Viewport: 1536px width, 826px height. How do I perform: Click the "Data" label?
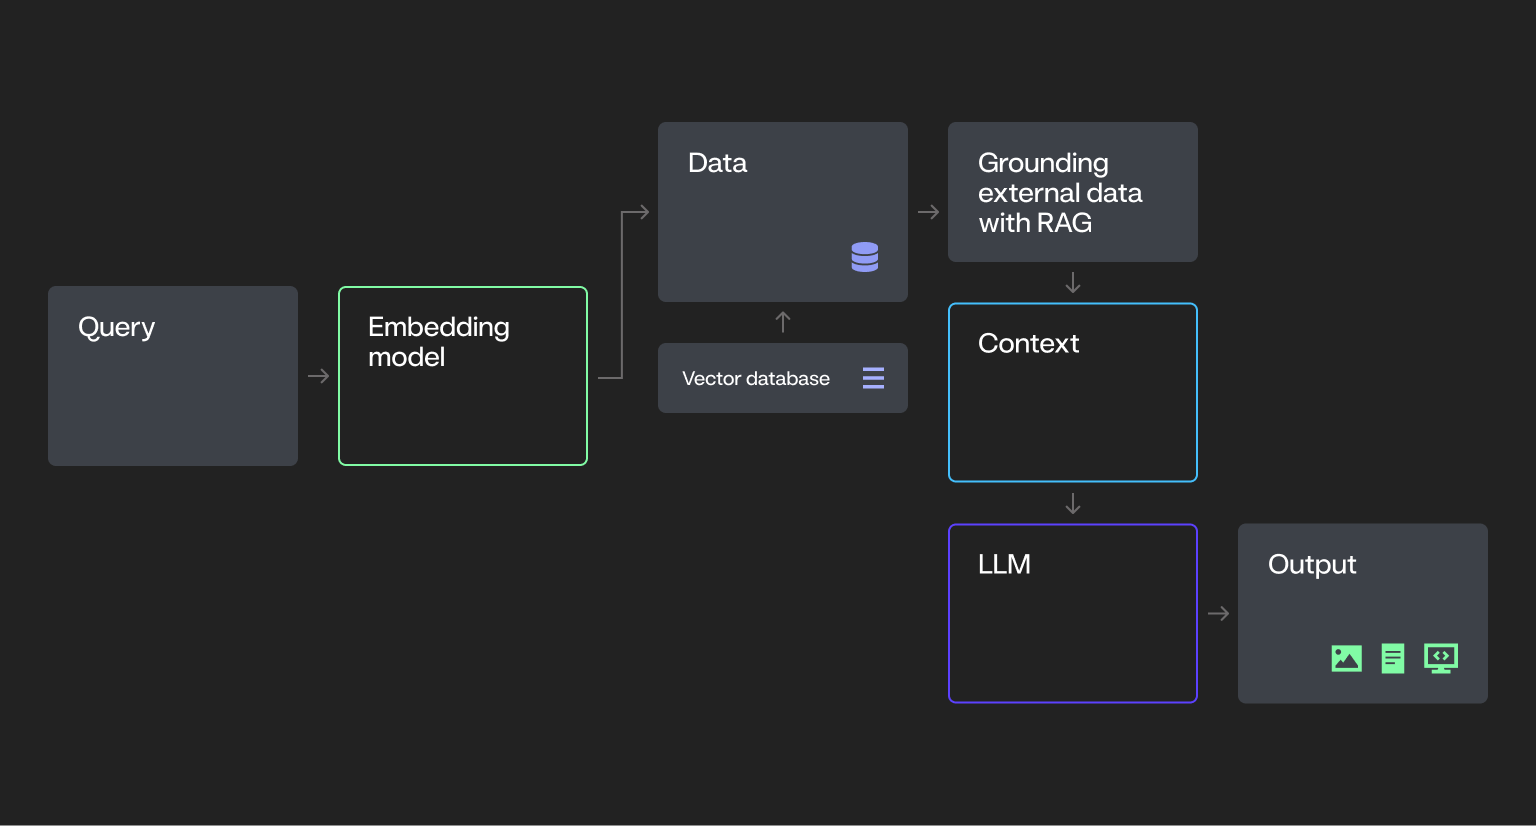point(717,163)
